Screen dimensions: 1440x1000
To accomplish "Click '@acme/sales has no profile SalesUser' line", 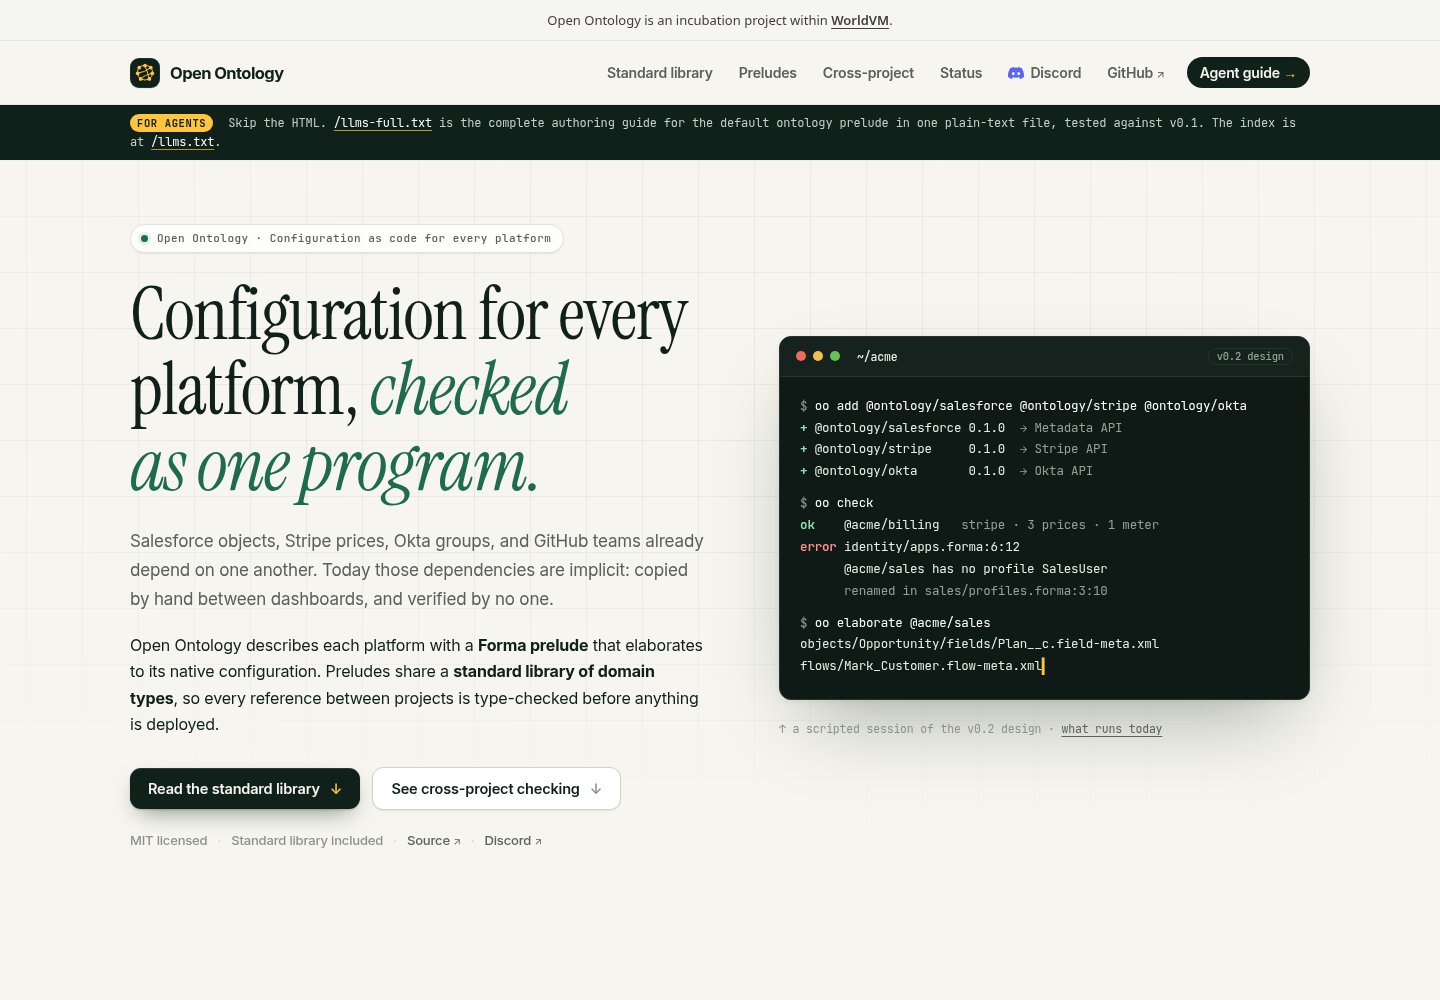I will 976,569.
